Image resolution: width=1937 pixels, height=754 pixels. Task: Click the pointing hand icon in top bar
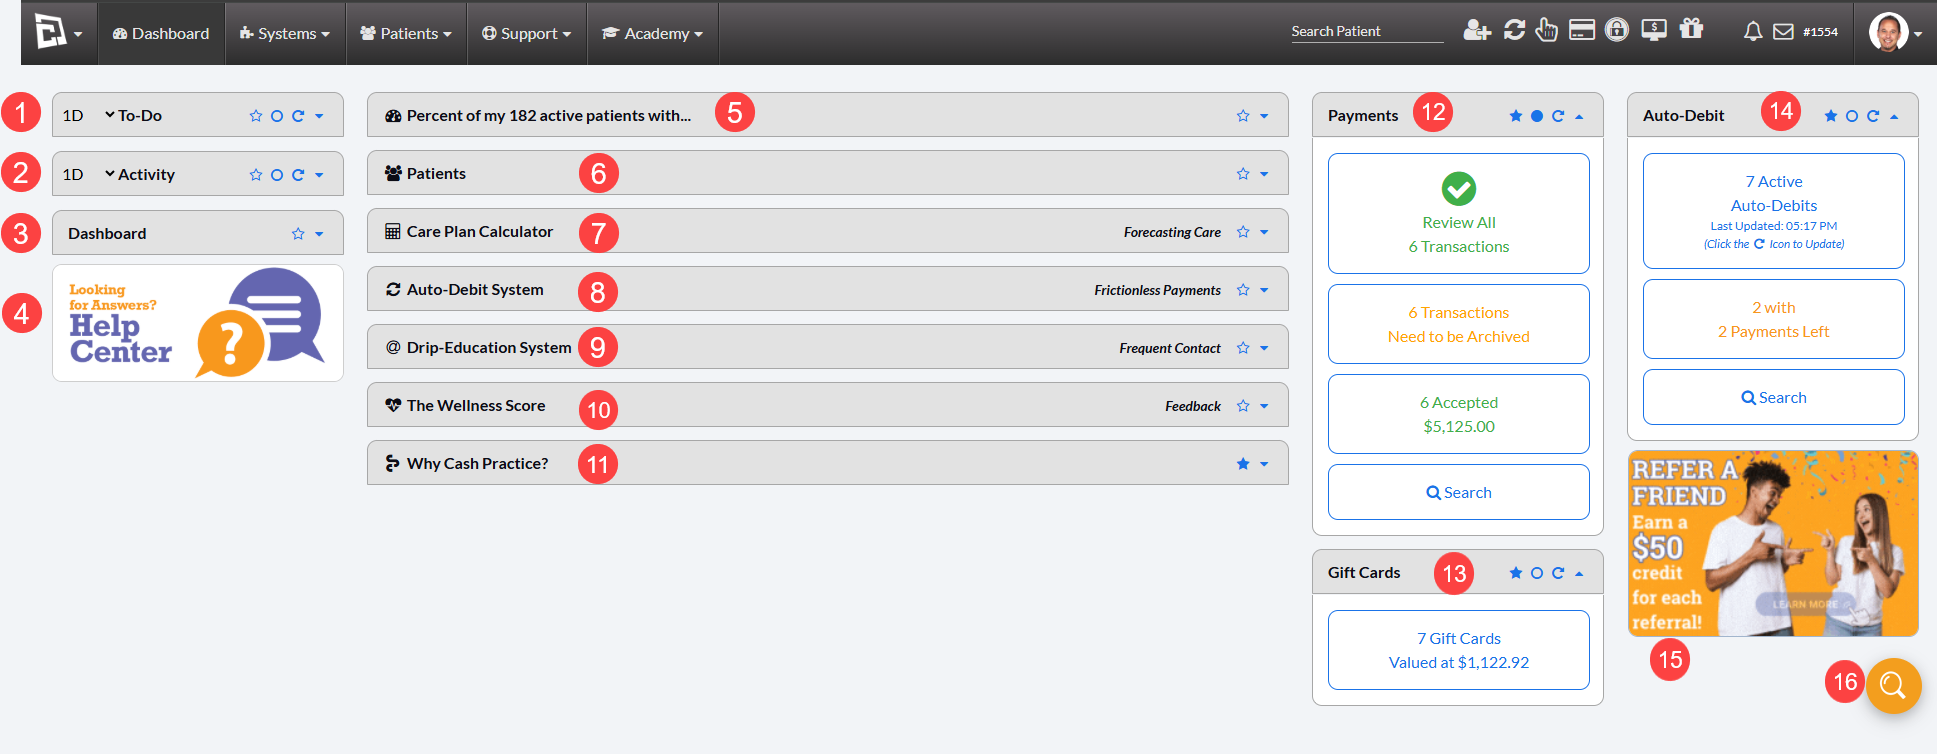coord(1546,30)
